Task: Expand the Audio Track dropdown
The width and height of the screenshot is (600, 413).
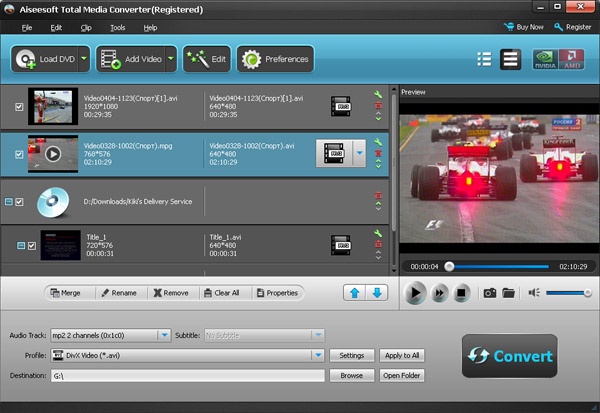Action: (164, 335)
